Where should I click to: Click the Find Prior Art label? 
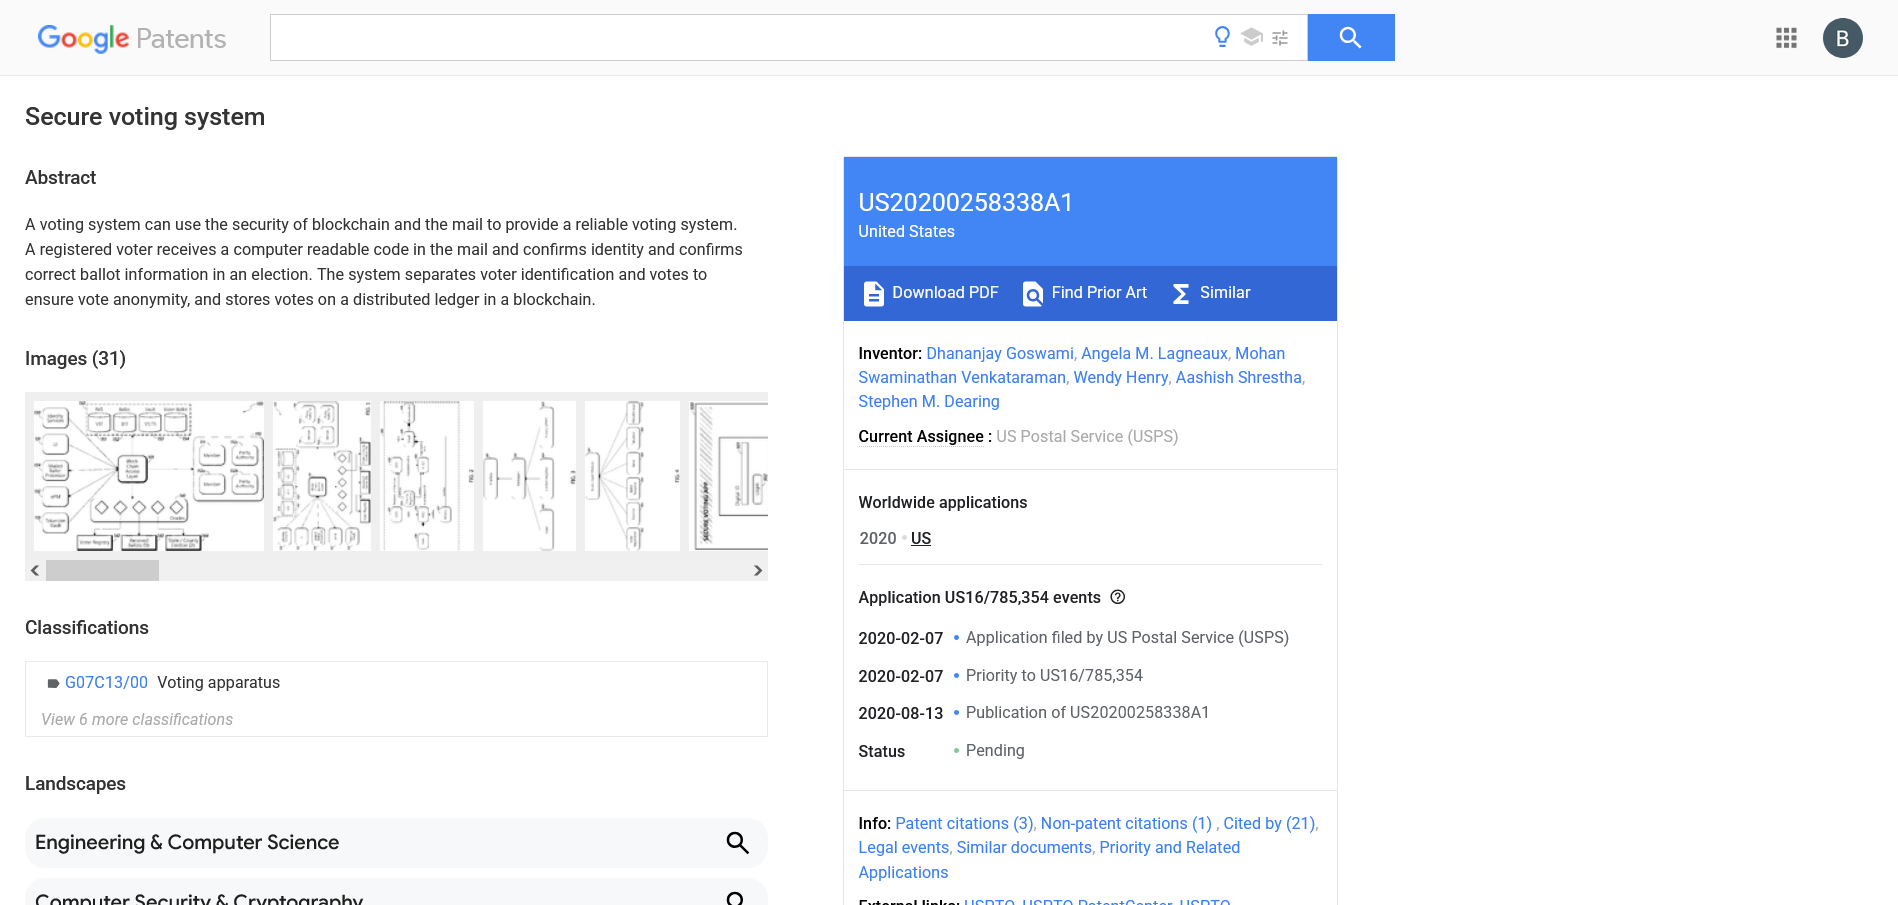click(1099, 292)
